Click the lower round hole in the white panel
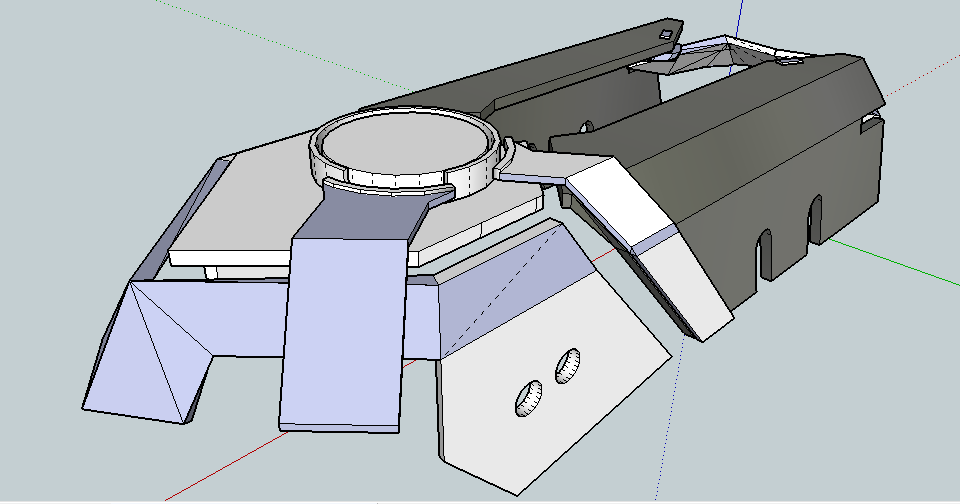 click(x=528, y=398)
